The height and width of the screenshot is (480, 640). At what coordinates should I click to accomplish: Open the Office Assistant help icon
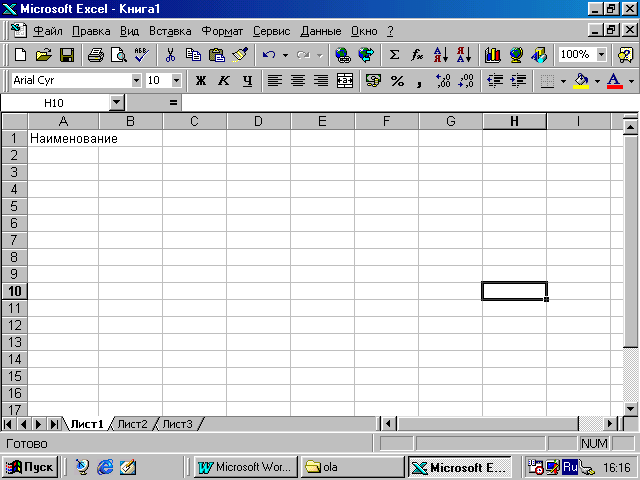click(625, 55)
